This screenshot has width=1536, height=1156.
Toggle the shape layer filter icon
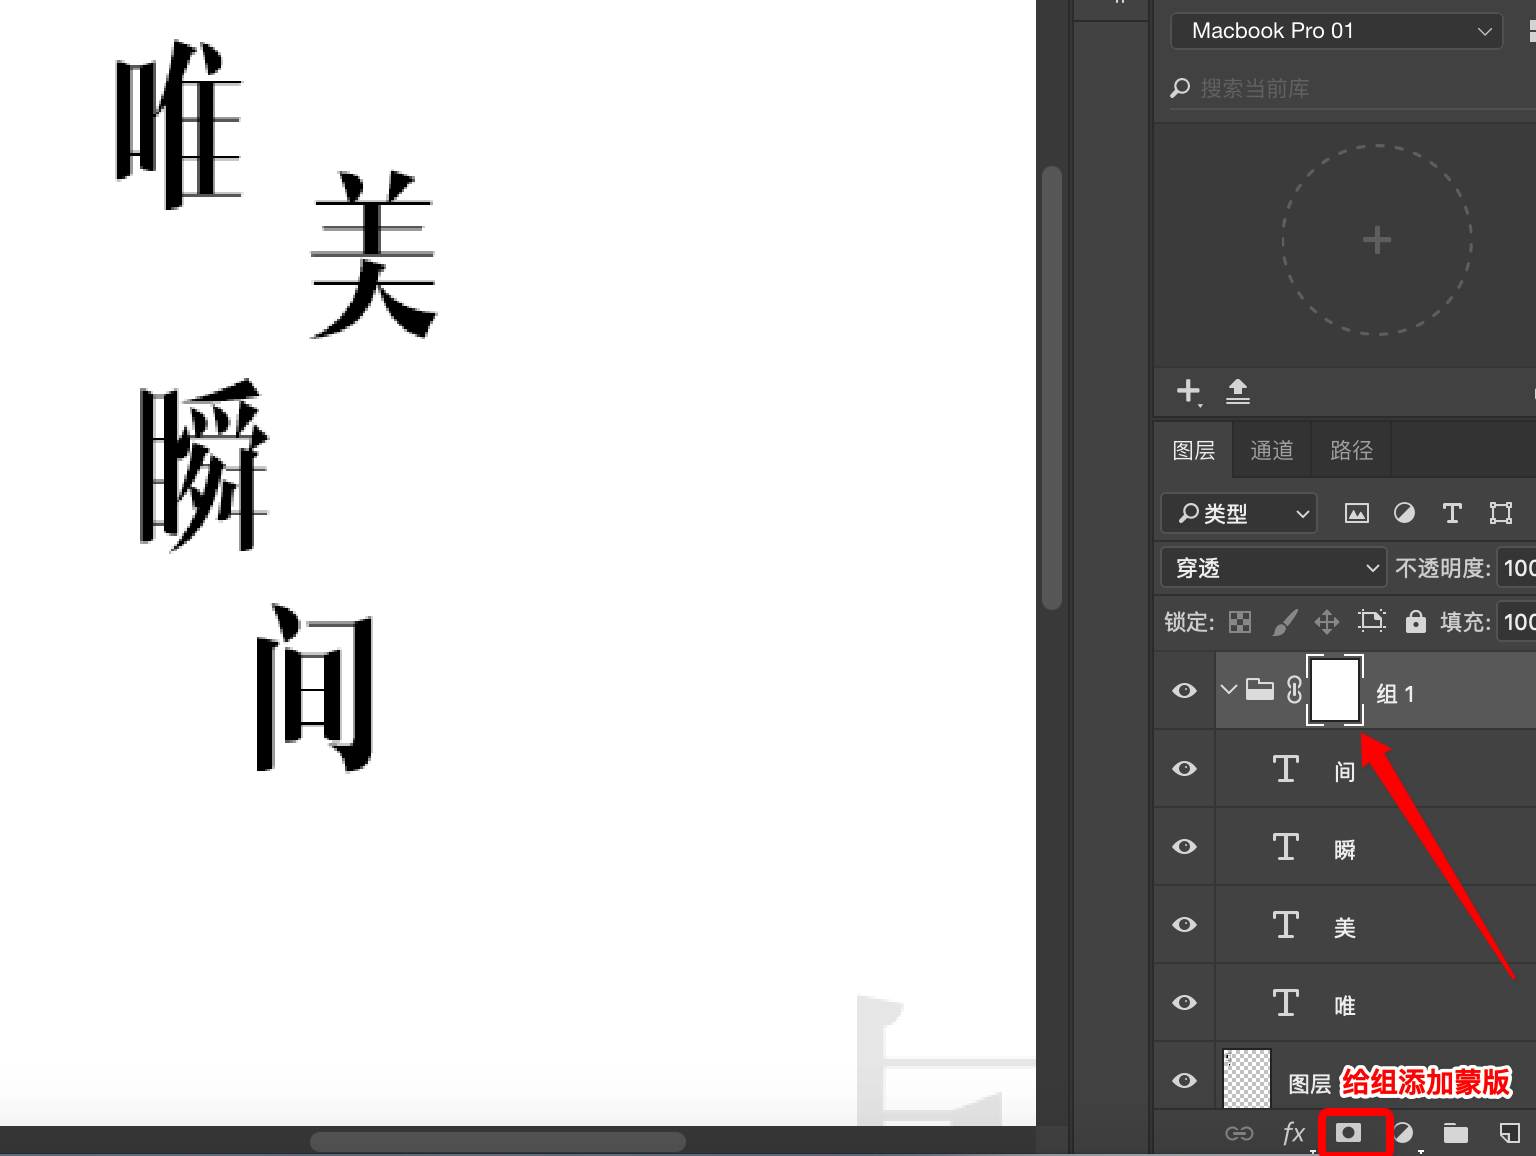(x=1501, y=514)
